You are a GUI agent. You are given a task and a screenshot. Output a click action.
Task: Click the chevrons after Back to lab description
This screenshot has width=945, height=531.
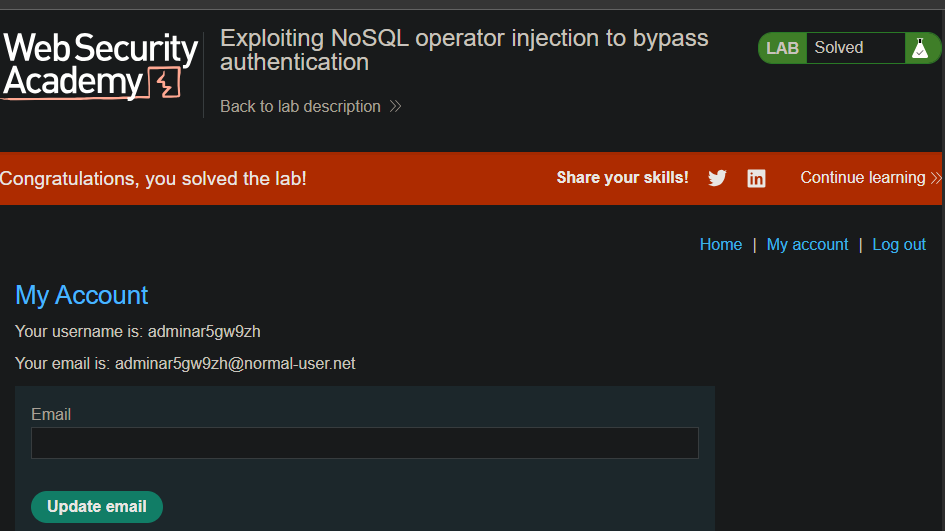click(395, 107)
